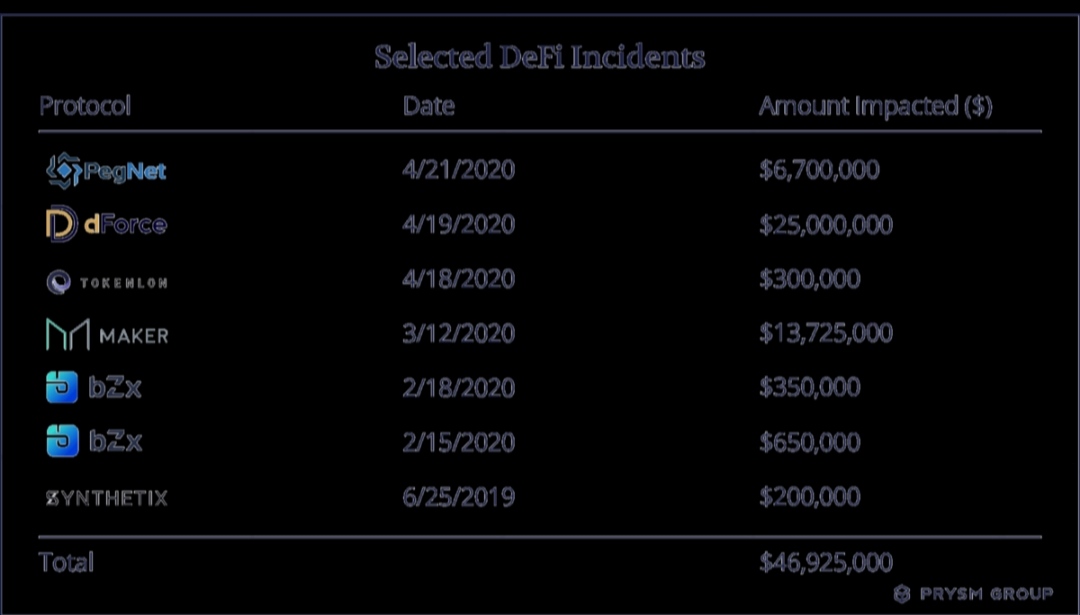Click the PRYSM GROUP watermark text
1080x615 pixels.
tap(986, 594)
